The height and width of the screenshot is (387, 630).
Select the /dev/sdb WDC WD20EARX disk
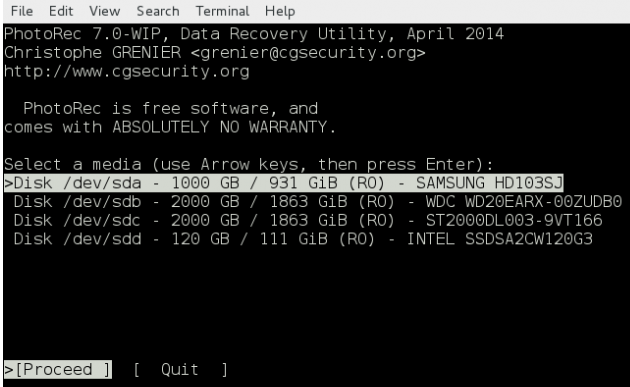pyautogui.click(x=317, y=202)
